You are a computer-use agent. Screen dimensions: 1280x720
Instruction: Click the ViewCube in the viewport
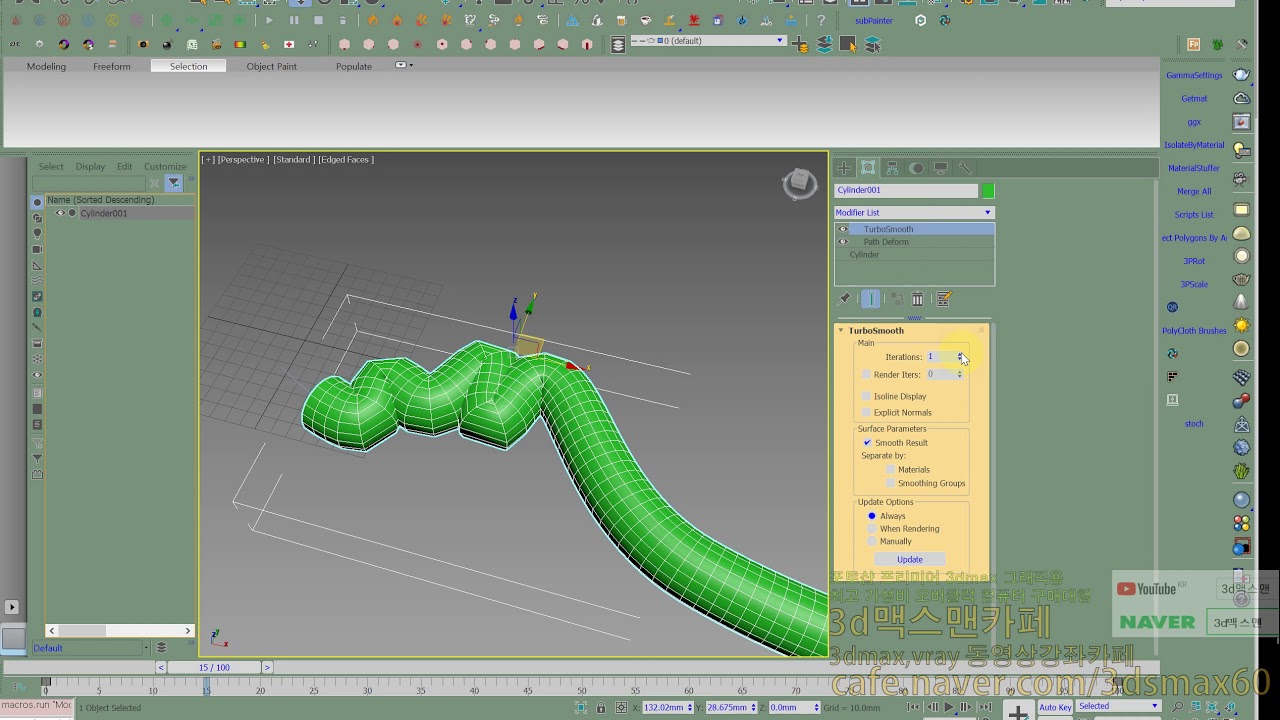pyautogui.click(x=799, y=183)
